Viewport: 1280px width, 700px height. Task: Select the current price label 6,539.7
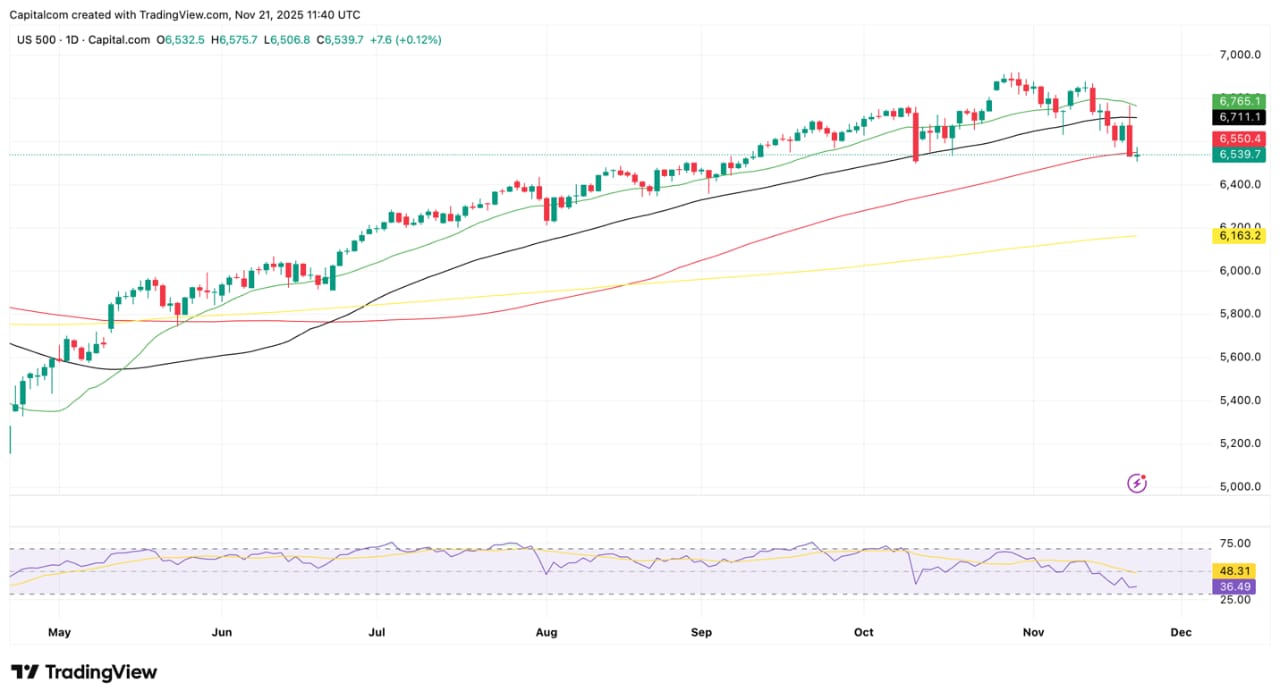[x=1239, y=155]
